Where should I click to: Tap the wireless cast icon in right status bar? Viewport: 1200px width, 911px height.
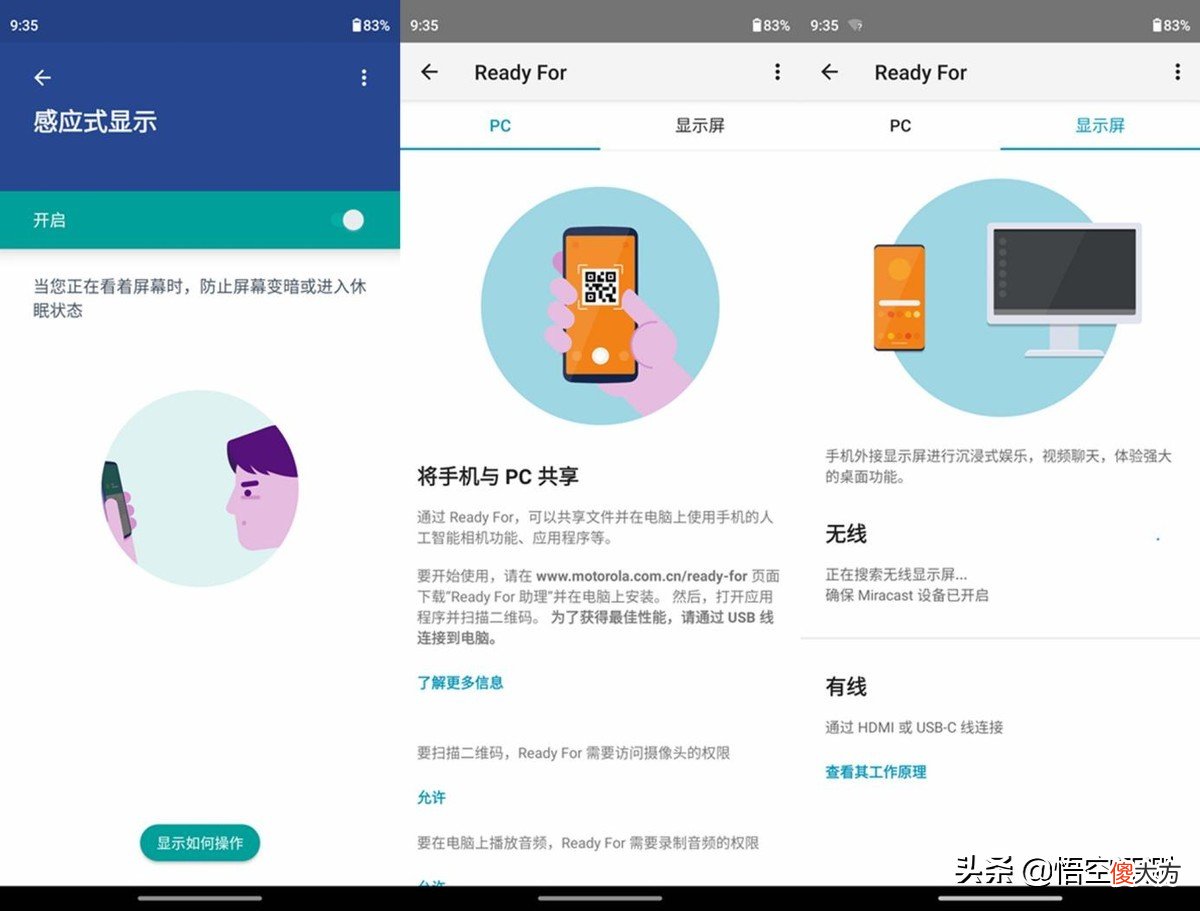[856, 25]
